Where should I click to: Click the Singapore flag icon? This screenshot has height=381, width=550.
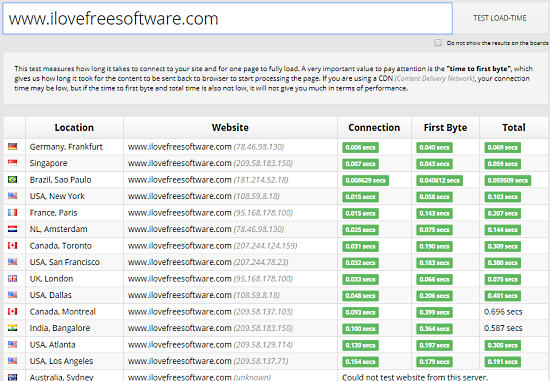point(13,163)
